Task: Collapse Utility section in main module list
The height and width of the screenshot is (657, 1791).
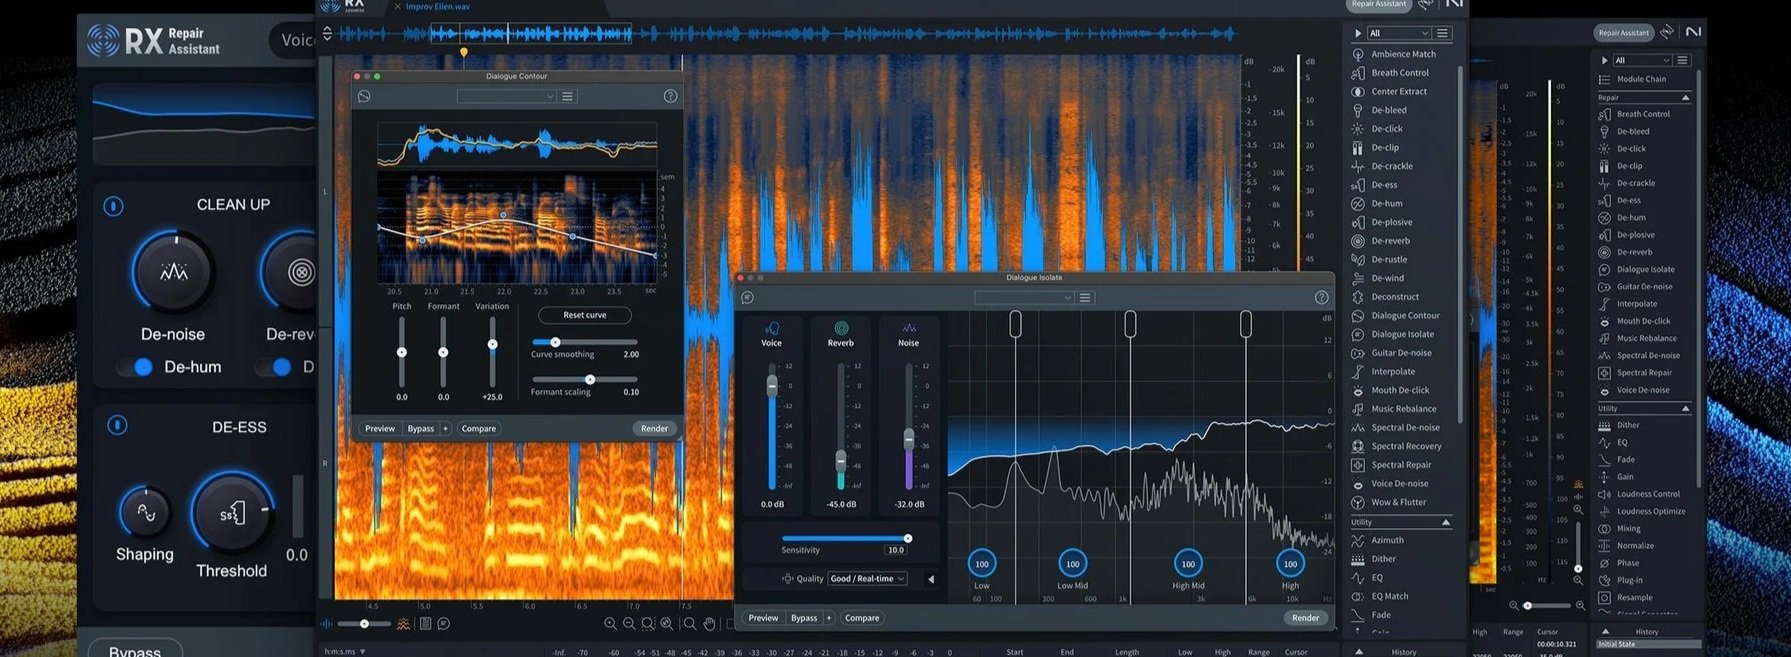Action: (x=1446, y=522)
